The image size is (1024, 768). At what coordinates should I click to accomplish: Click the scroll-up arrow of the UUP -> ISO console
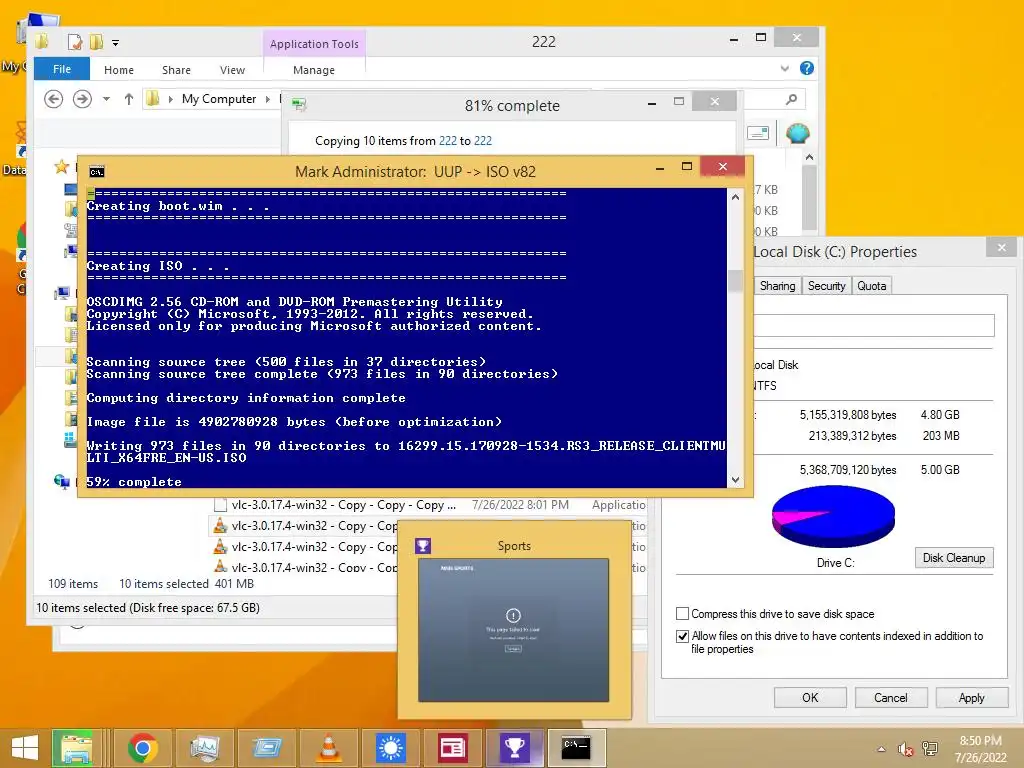(x=735, y=197)
